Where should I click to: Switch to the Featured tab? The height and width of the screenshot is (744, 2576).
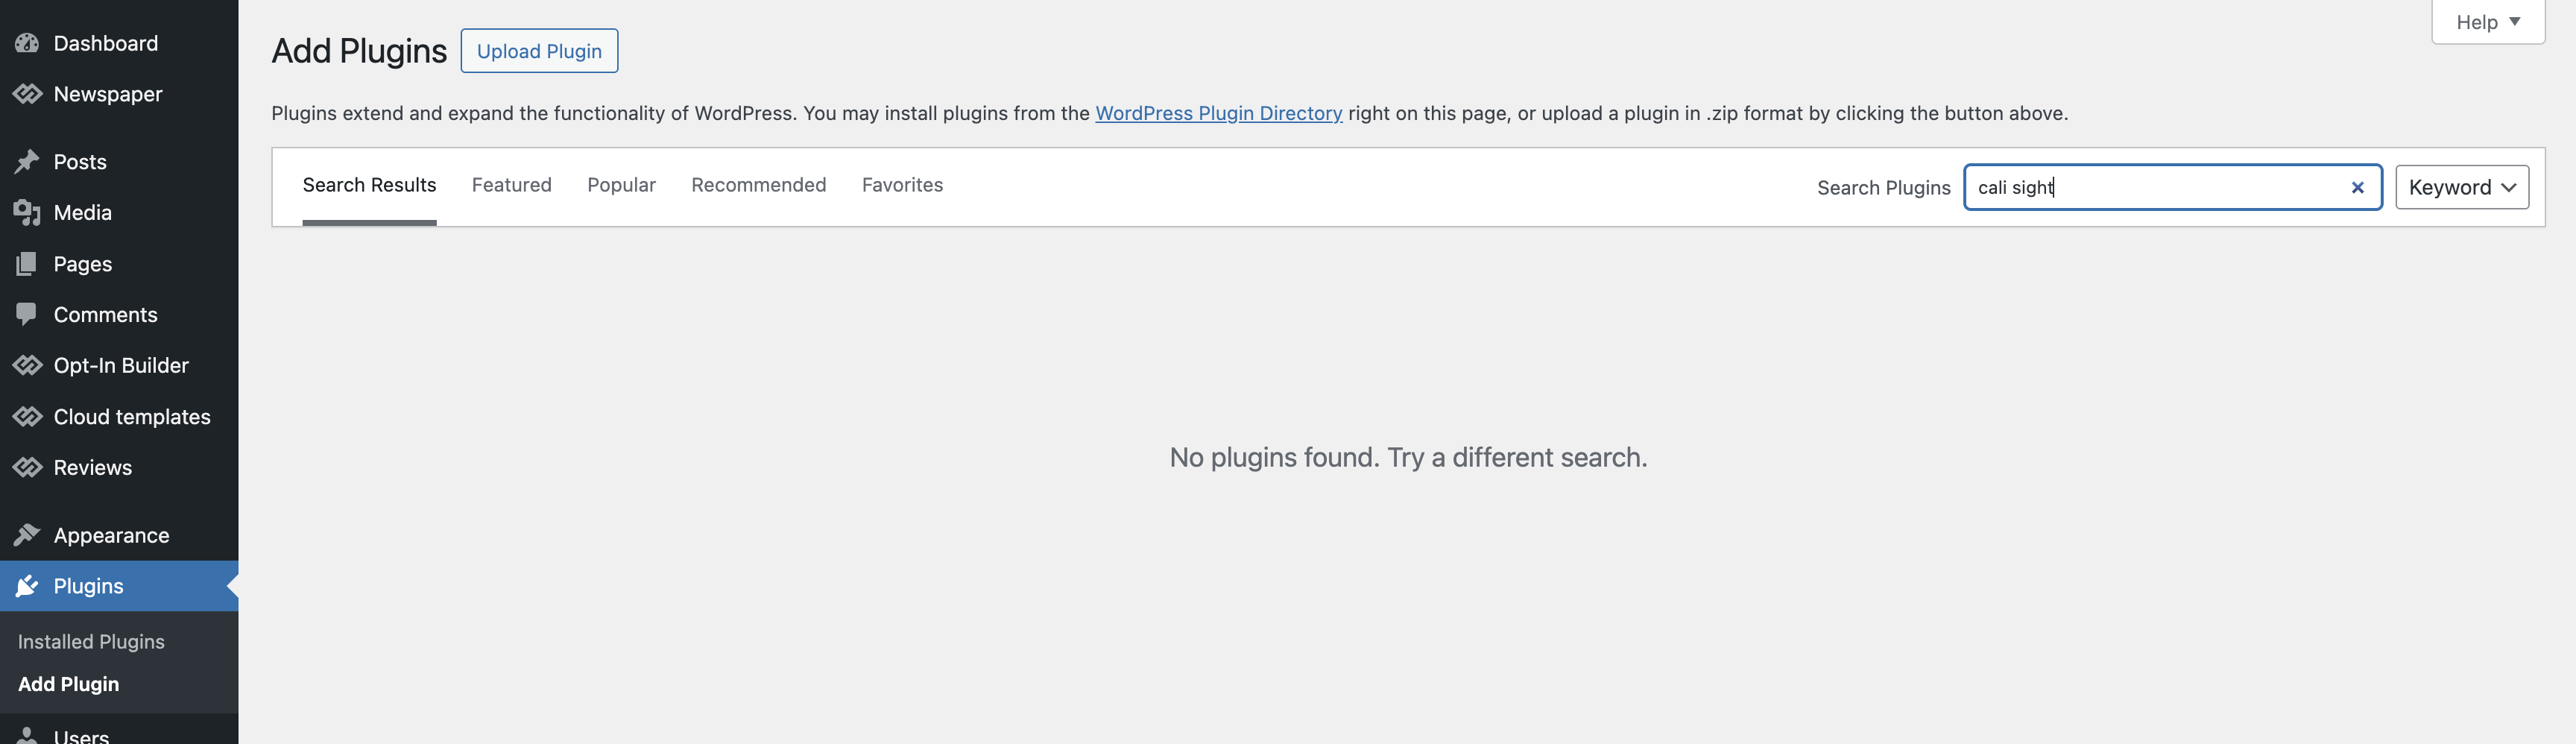(x=511, y=185)
